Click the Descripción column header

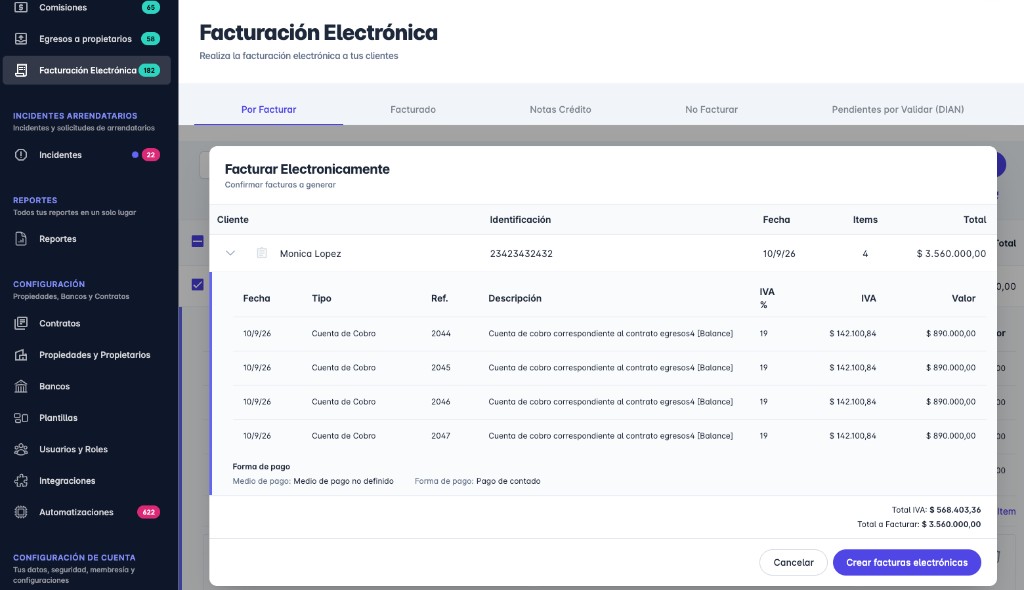515,298
